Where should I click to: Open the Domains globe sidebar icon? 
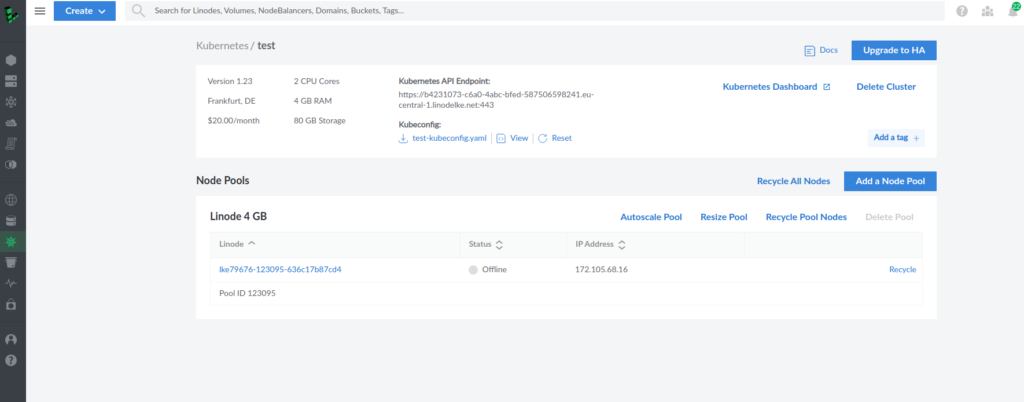11,200
